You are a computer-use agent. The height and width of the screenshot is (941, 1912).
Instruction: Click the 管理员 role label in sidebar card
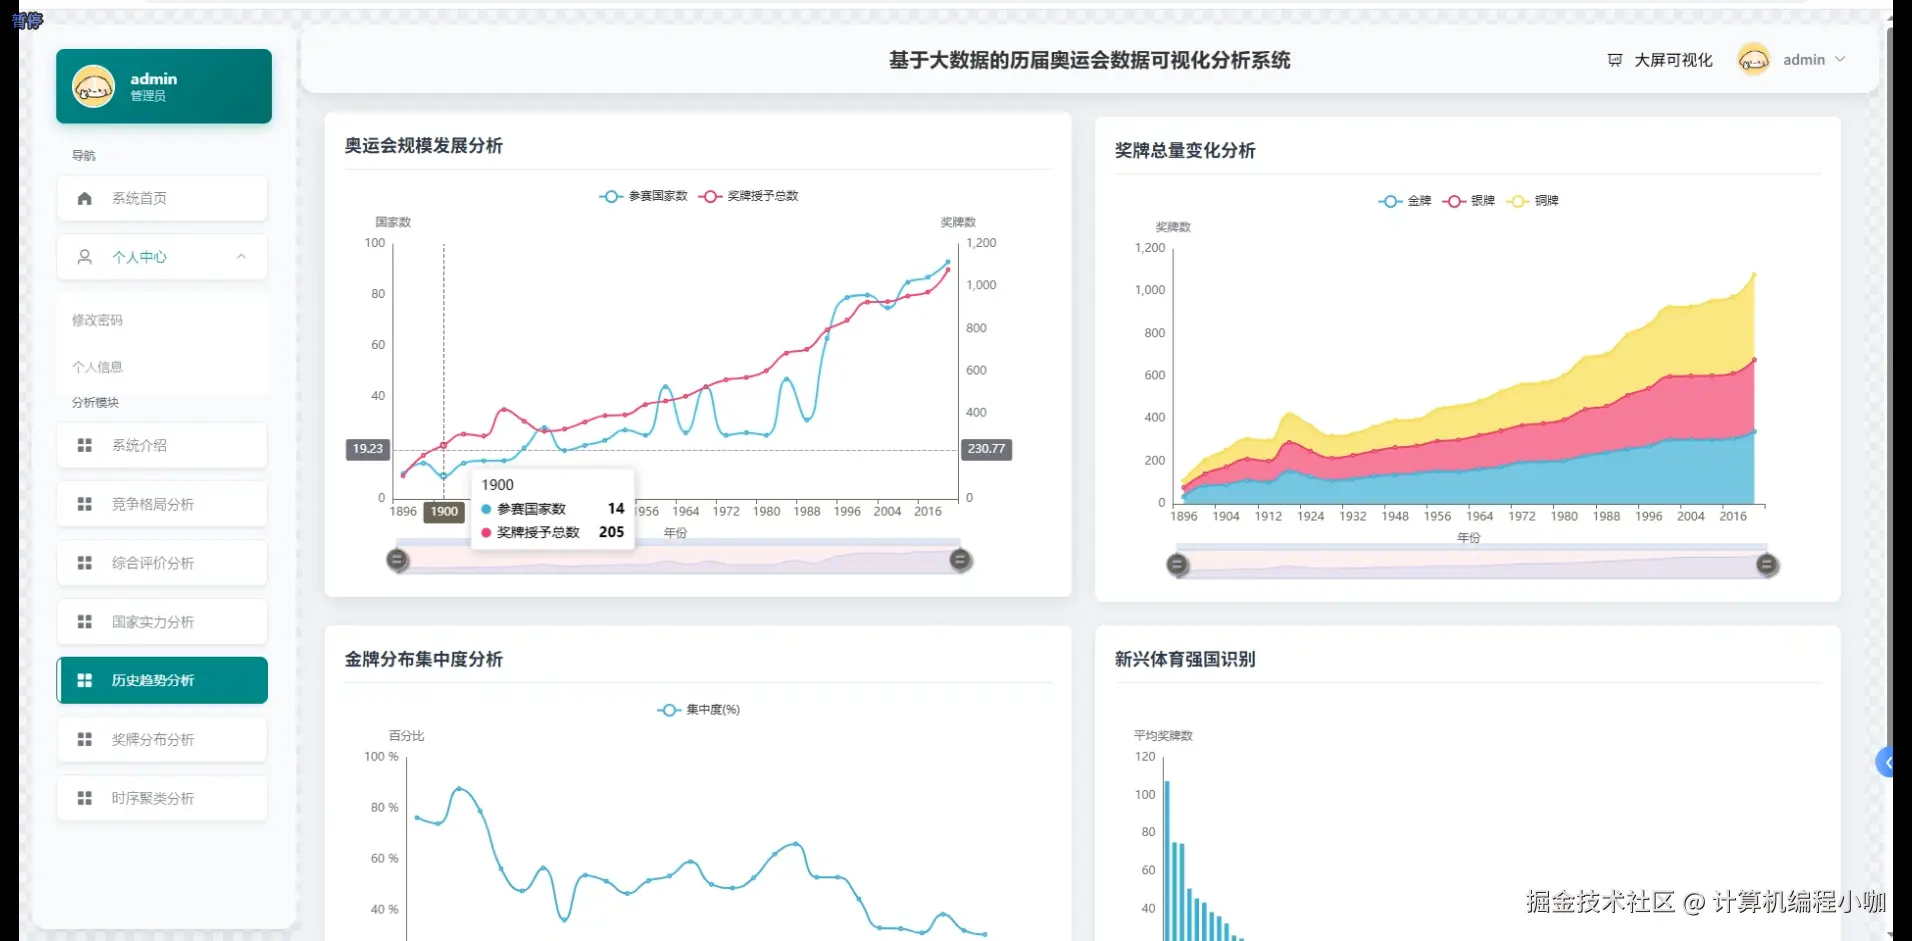tap(148, 96)
